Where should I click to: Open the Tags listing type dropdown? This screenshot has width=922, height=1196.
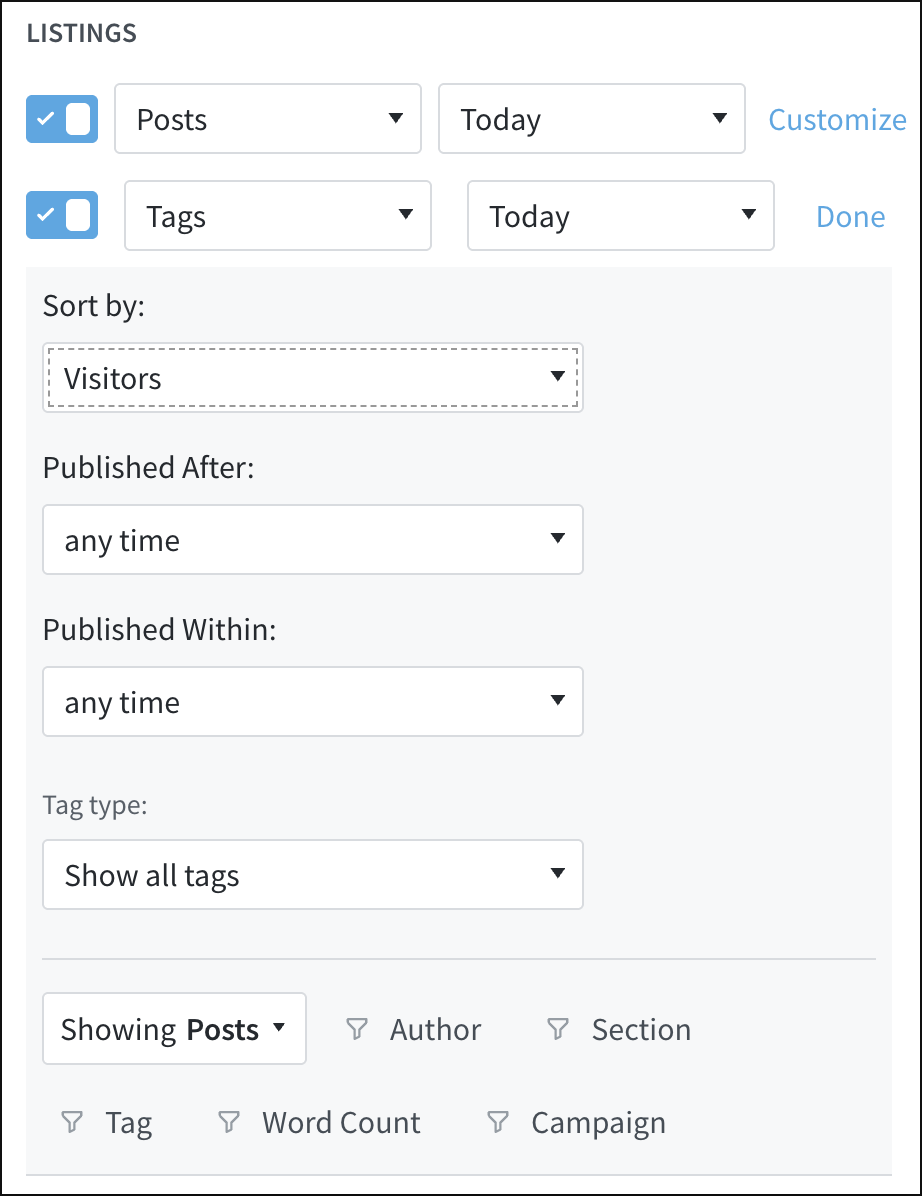278,216
